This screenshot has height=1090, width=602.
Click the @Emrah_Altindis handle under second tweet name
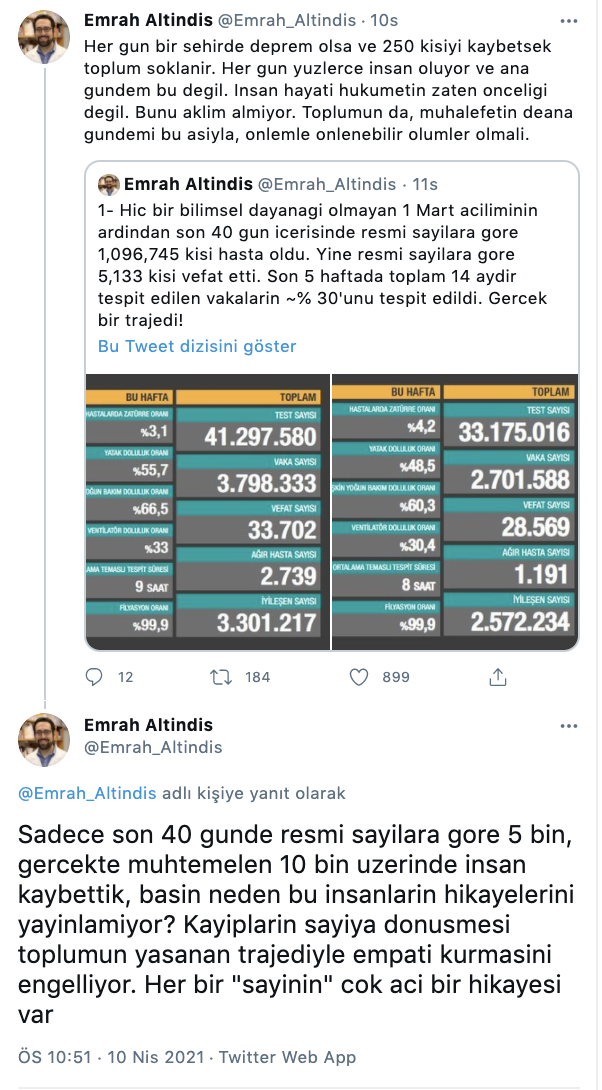[153, 747]
